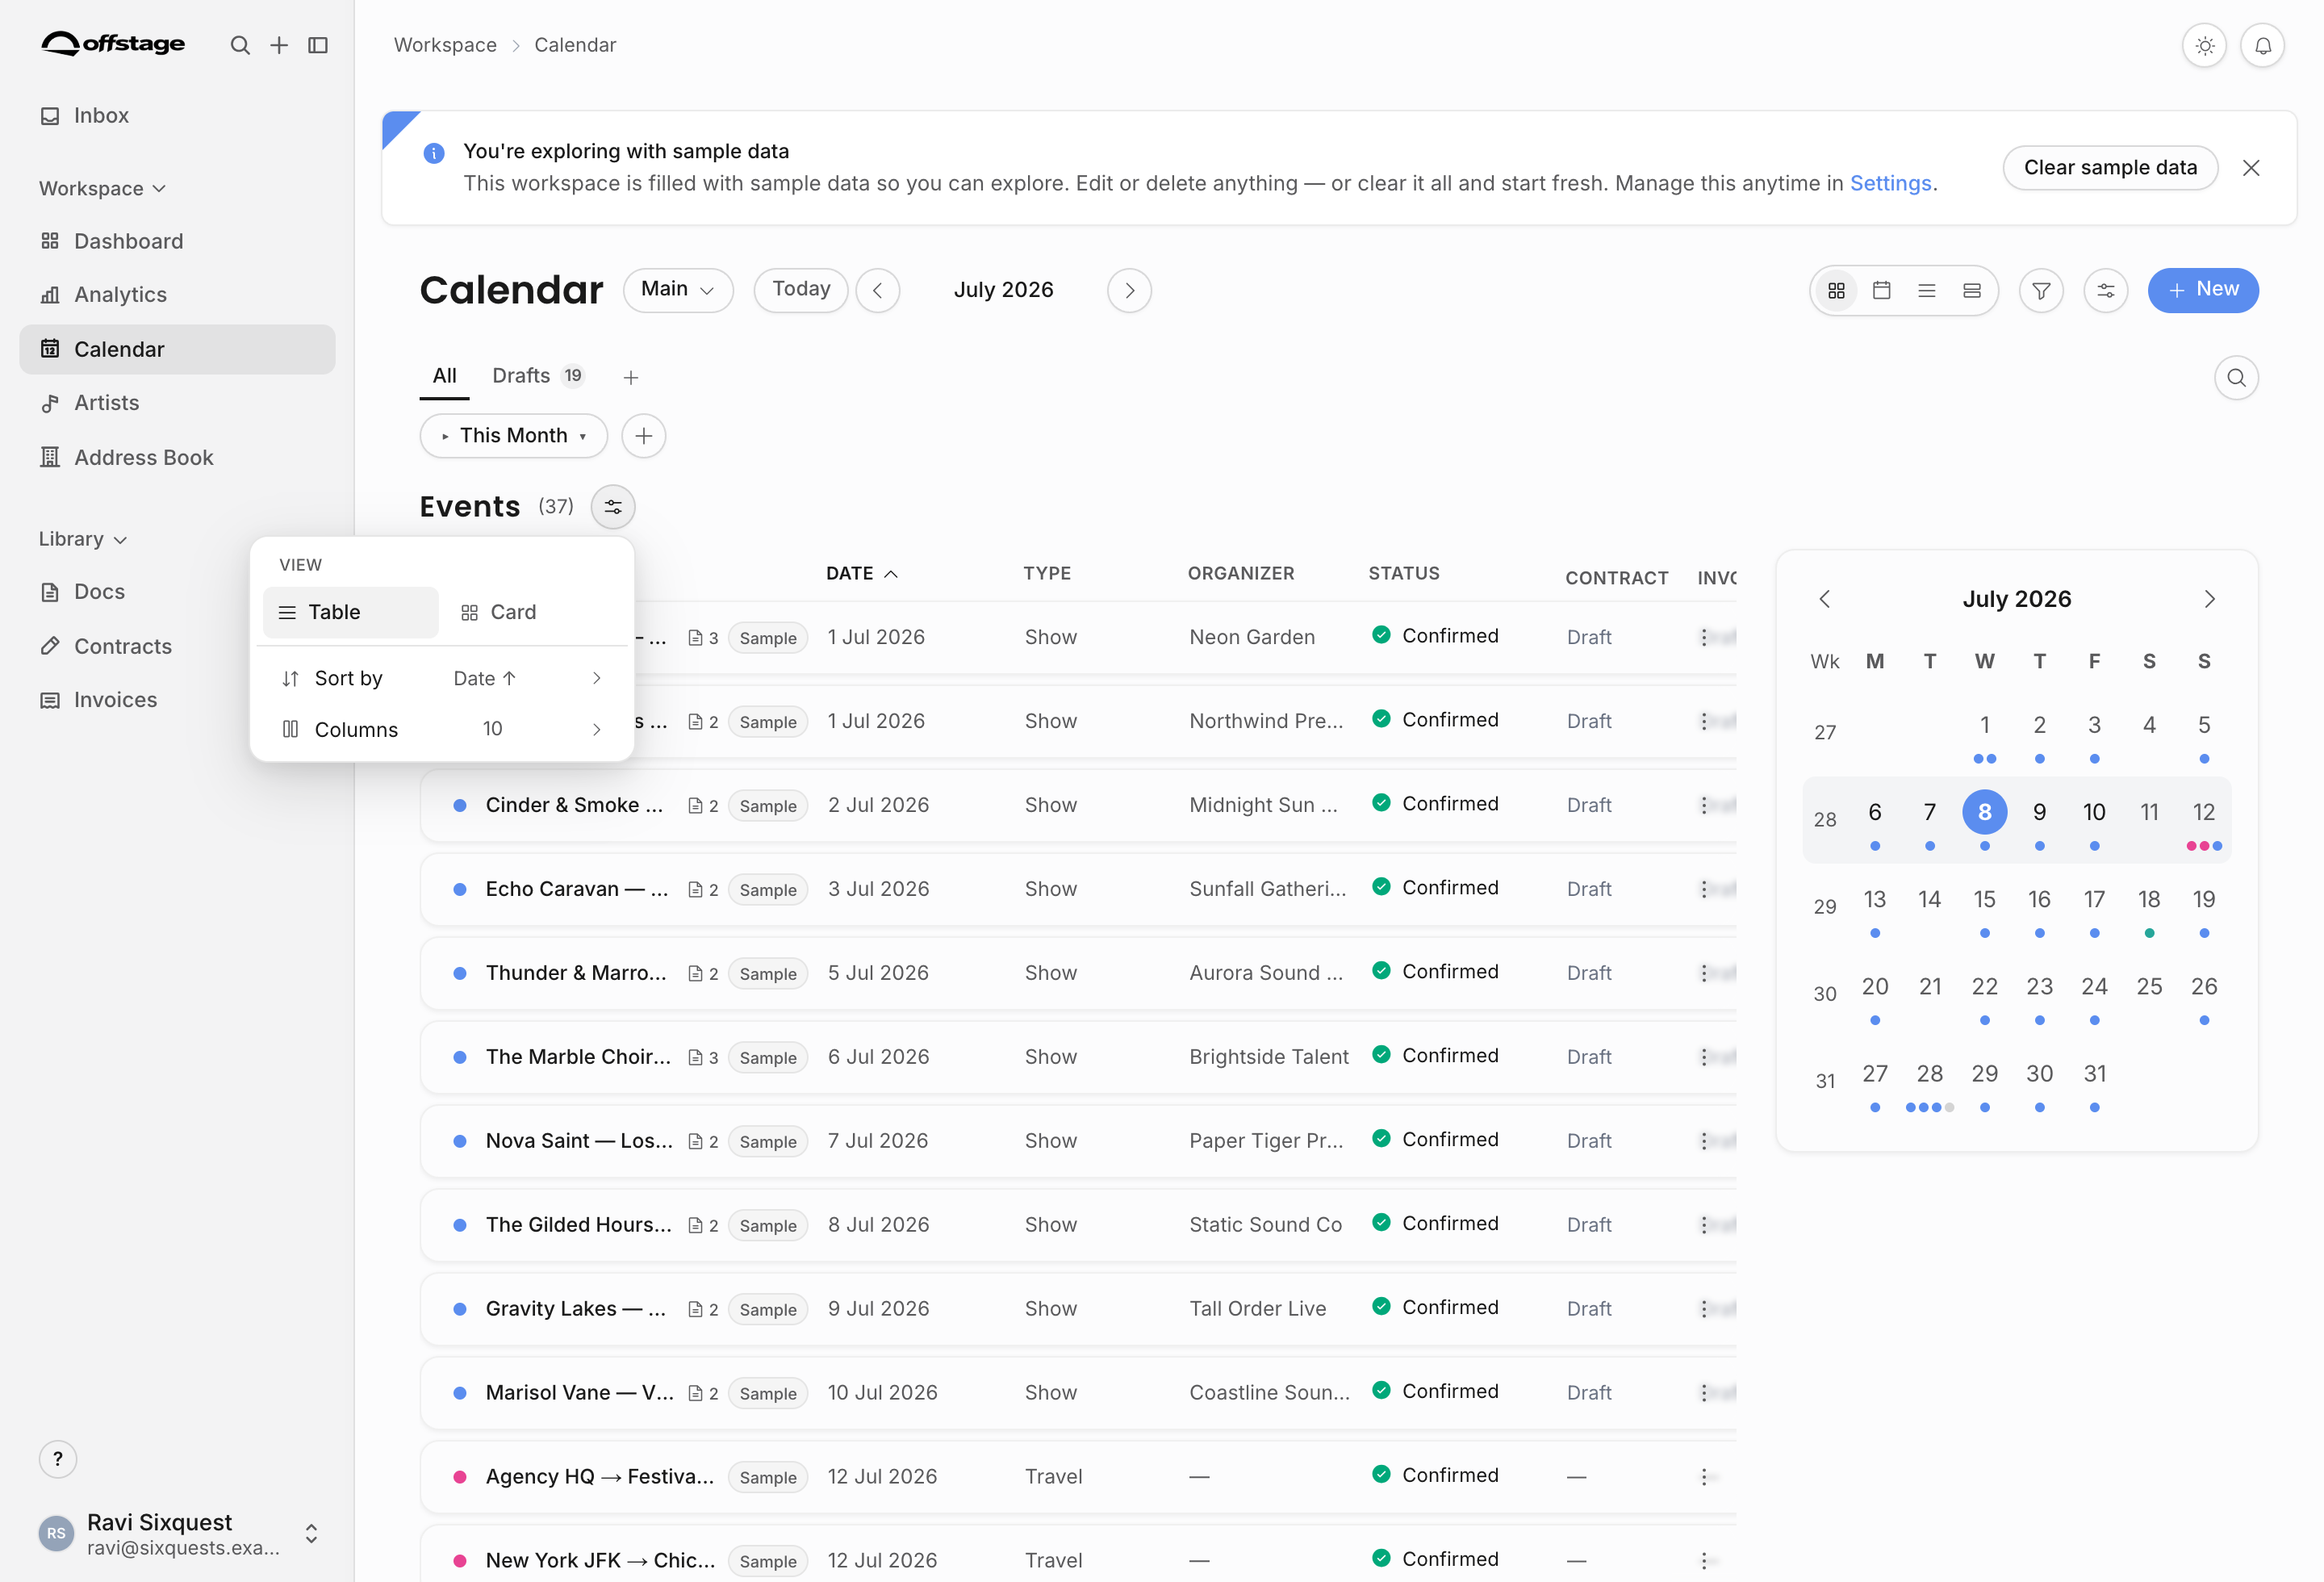Click the Events view options sliders icon

(x=613, y=507)
